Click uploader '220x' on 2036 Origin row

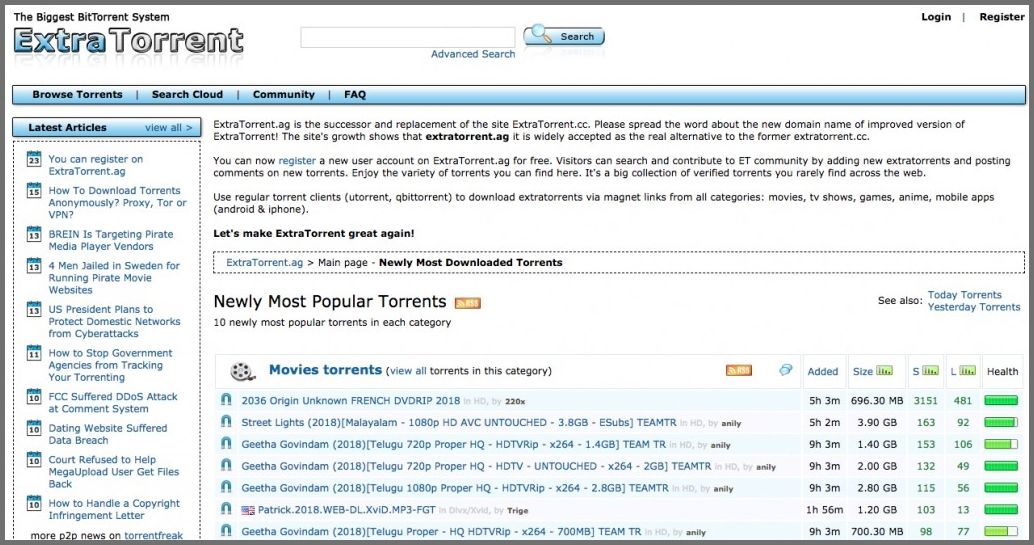[x=515, y=401]
